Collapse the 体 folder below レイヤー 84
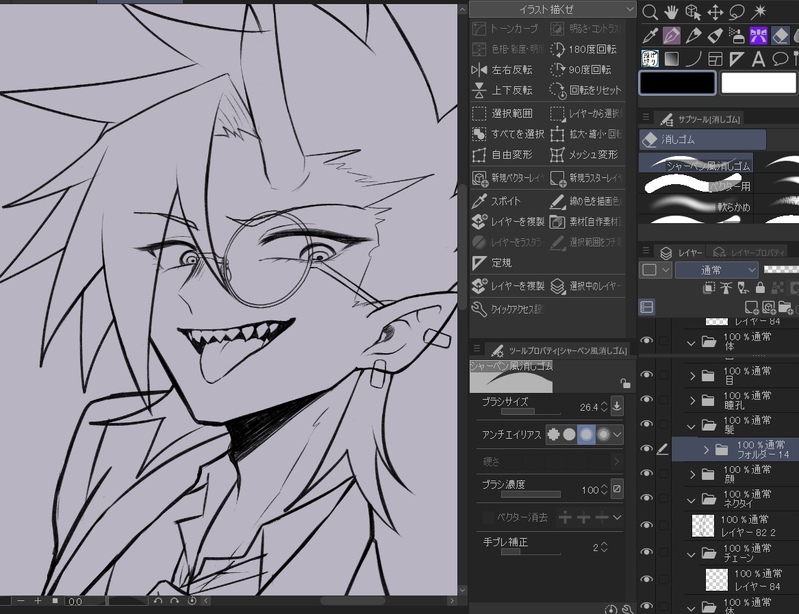 tap(691, 343)
